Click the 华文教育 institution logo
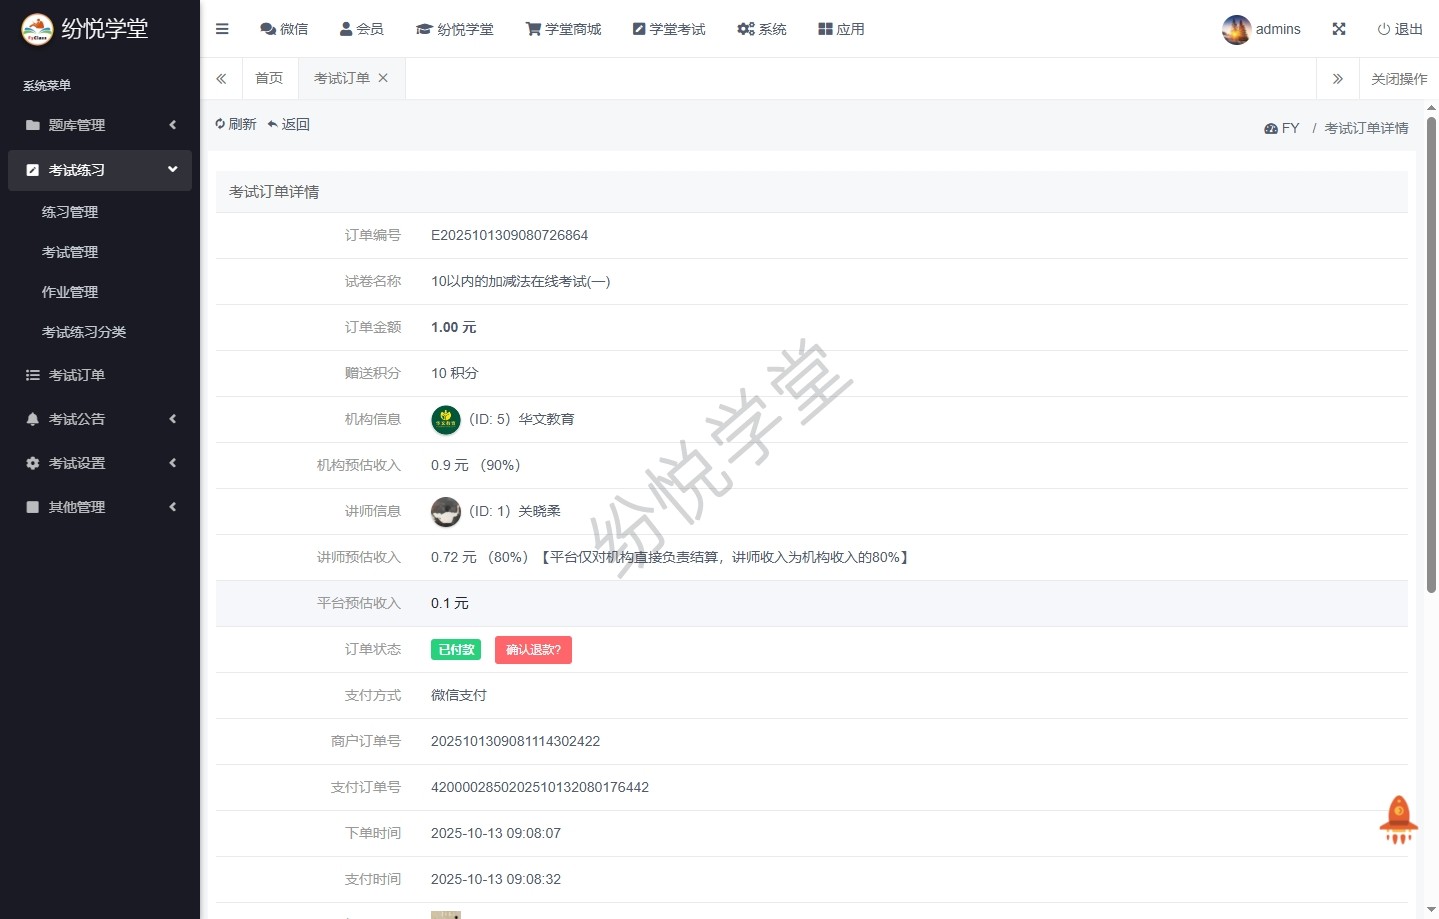The width and height of the screenshot is (1439, 919). pyautogui.click(x=446, y=420)
